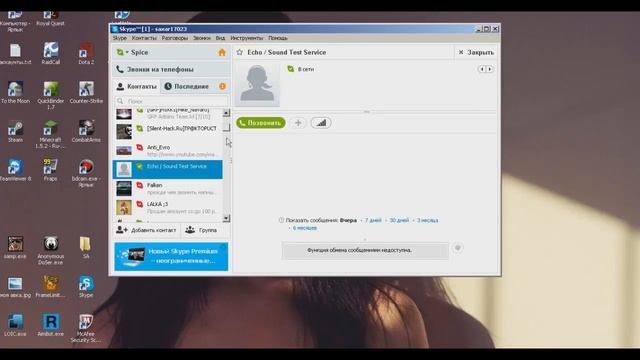Image resolution: width=640 pixels, height=360 pixels.
Task: Click the Группа button
Action: point(202,230)
